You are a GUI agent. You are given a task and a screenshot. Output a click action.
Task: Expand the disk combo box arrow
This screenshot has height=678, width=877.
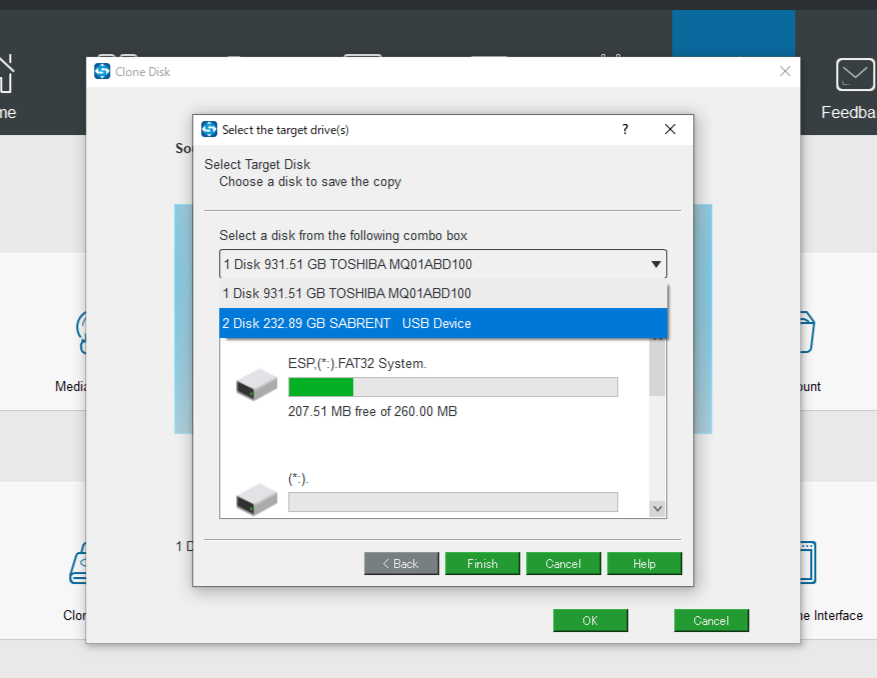[x=656, y=265]
